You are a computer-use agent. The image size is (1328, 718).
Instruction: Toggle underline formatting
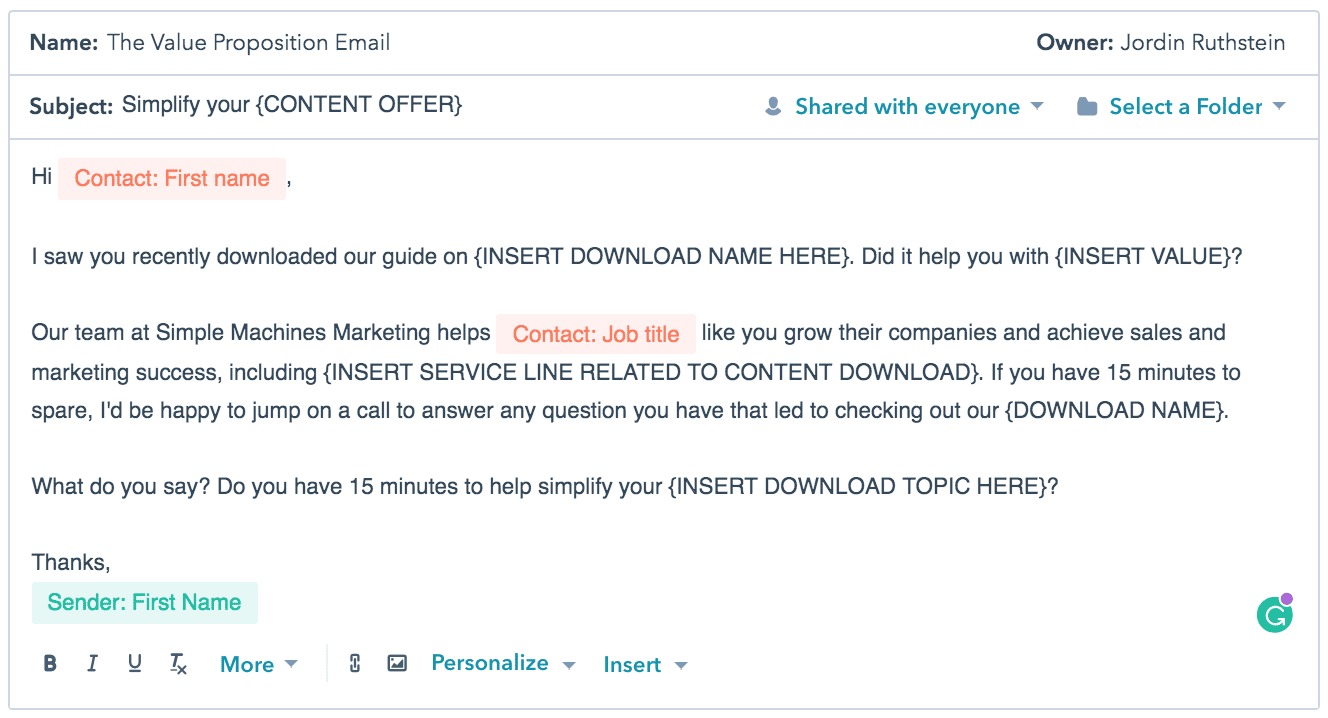134,663
